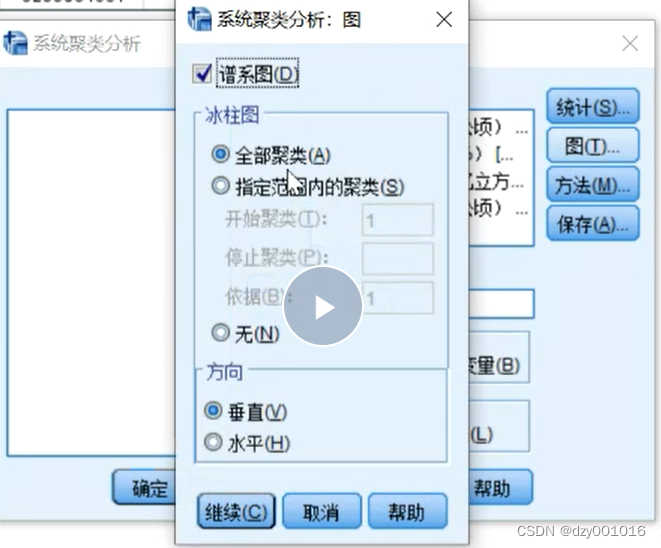Open 图(T)... in the main dialog
The width and height of the screenshot is (661, 548).
pos(593,145)
